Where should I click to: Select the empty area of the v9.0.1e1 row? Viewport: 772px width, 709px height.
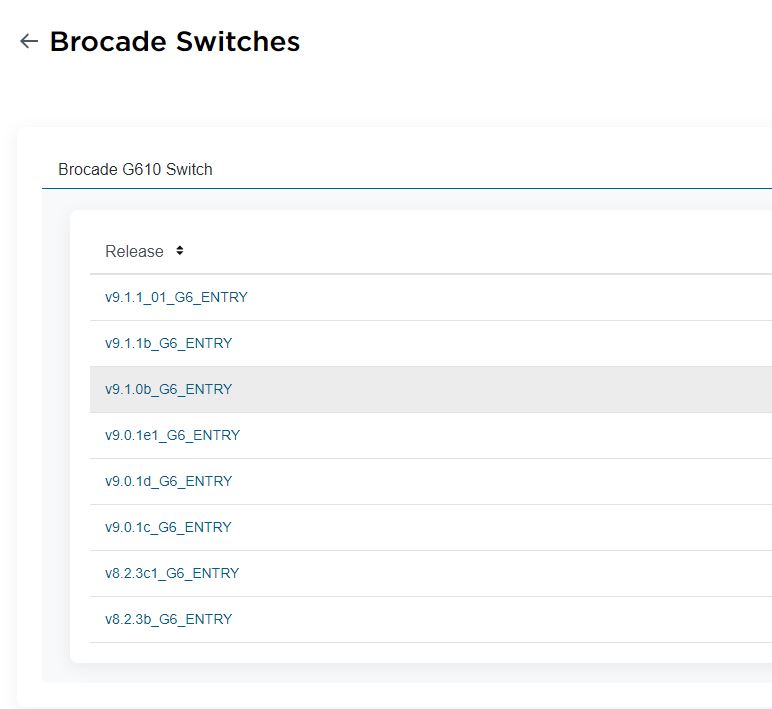coord(500,435)
